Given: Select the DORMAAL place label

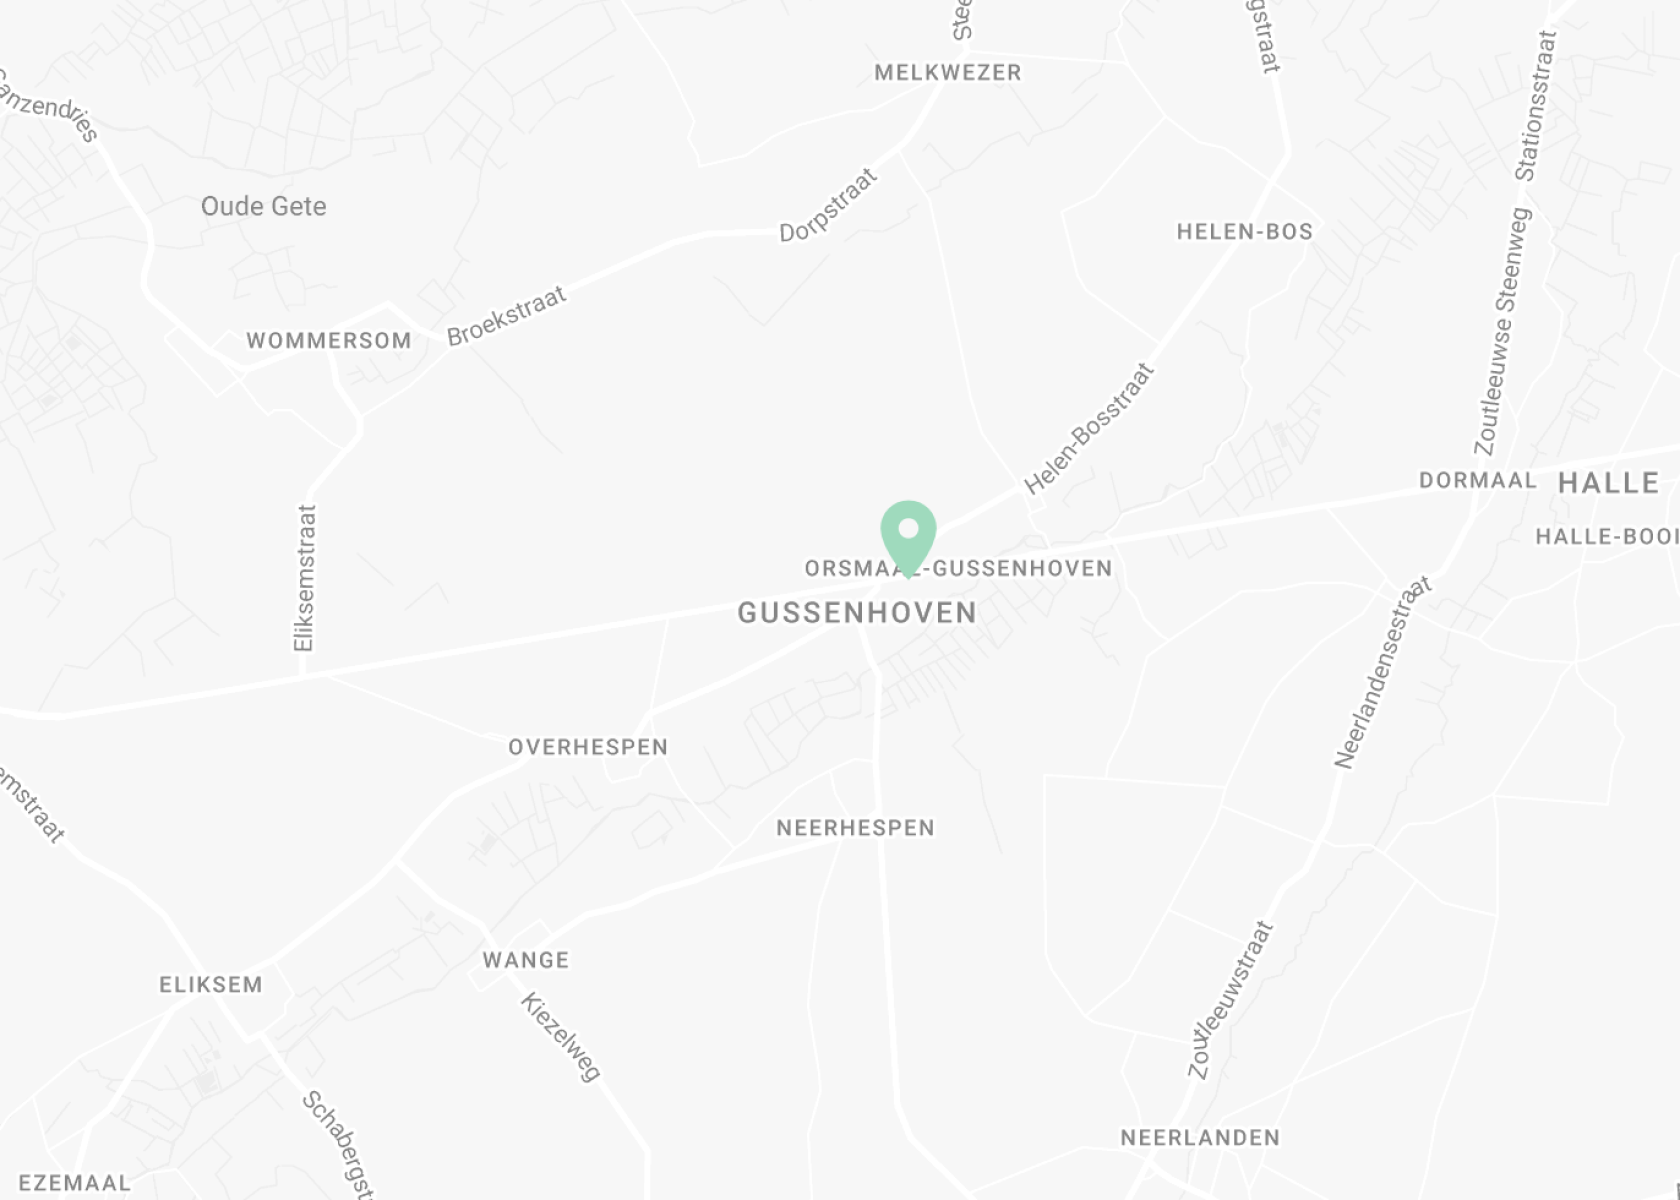Looking at the screenshot, I should point(1478,480).
